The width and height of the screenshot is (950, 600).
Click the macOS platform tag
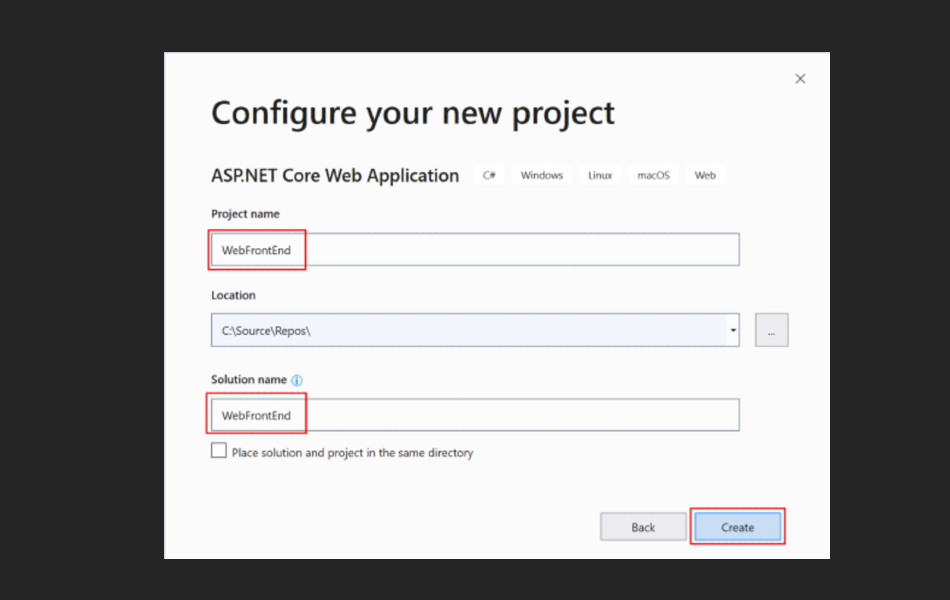coord(652,174)
